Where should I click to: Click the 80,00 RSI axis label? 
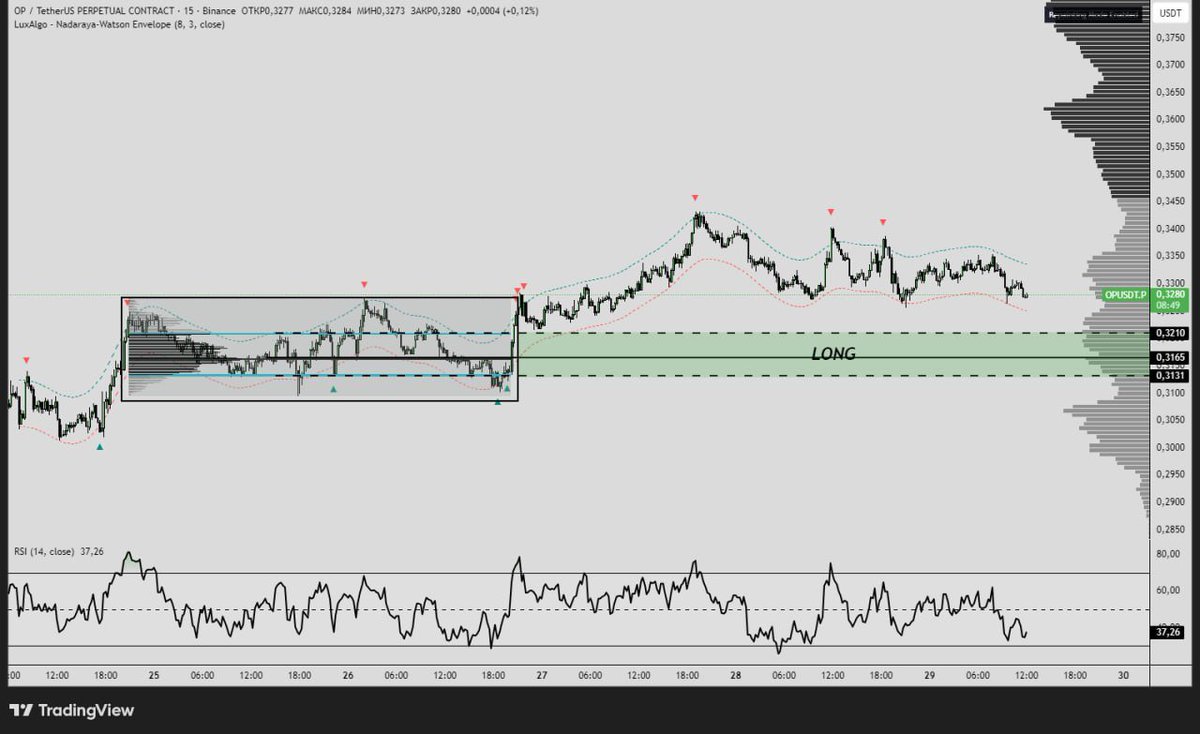1166,553
